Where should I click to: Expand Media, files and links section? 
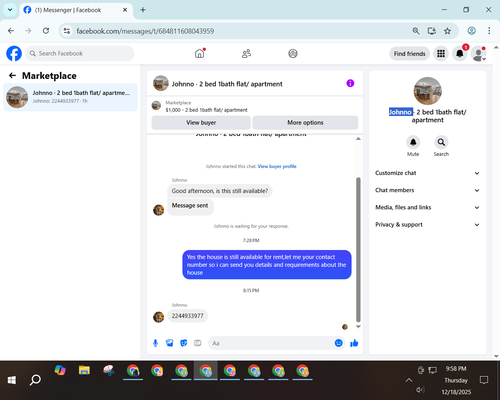[x=427, y=207]
